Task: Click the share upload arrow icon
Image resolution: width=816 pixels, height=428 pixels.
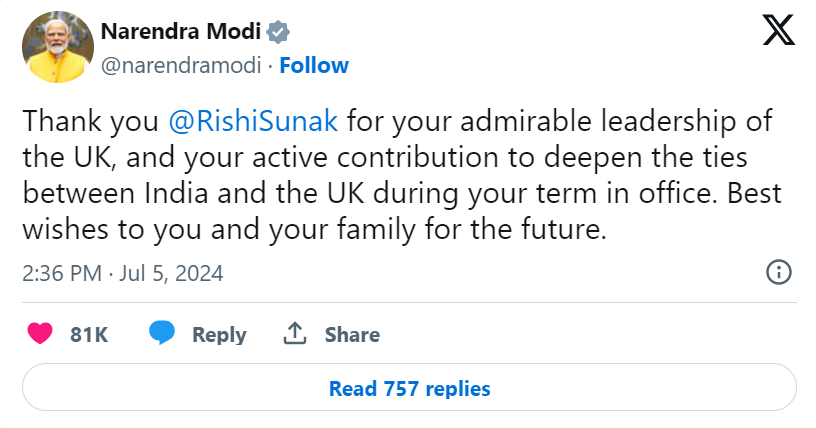Action: pos(295,334)
